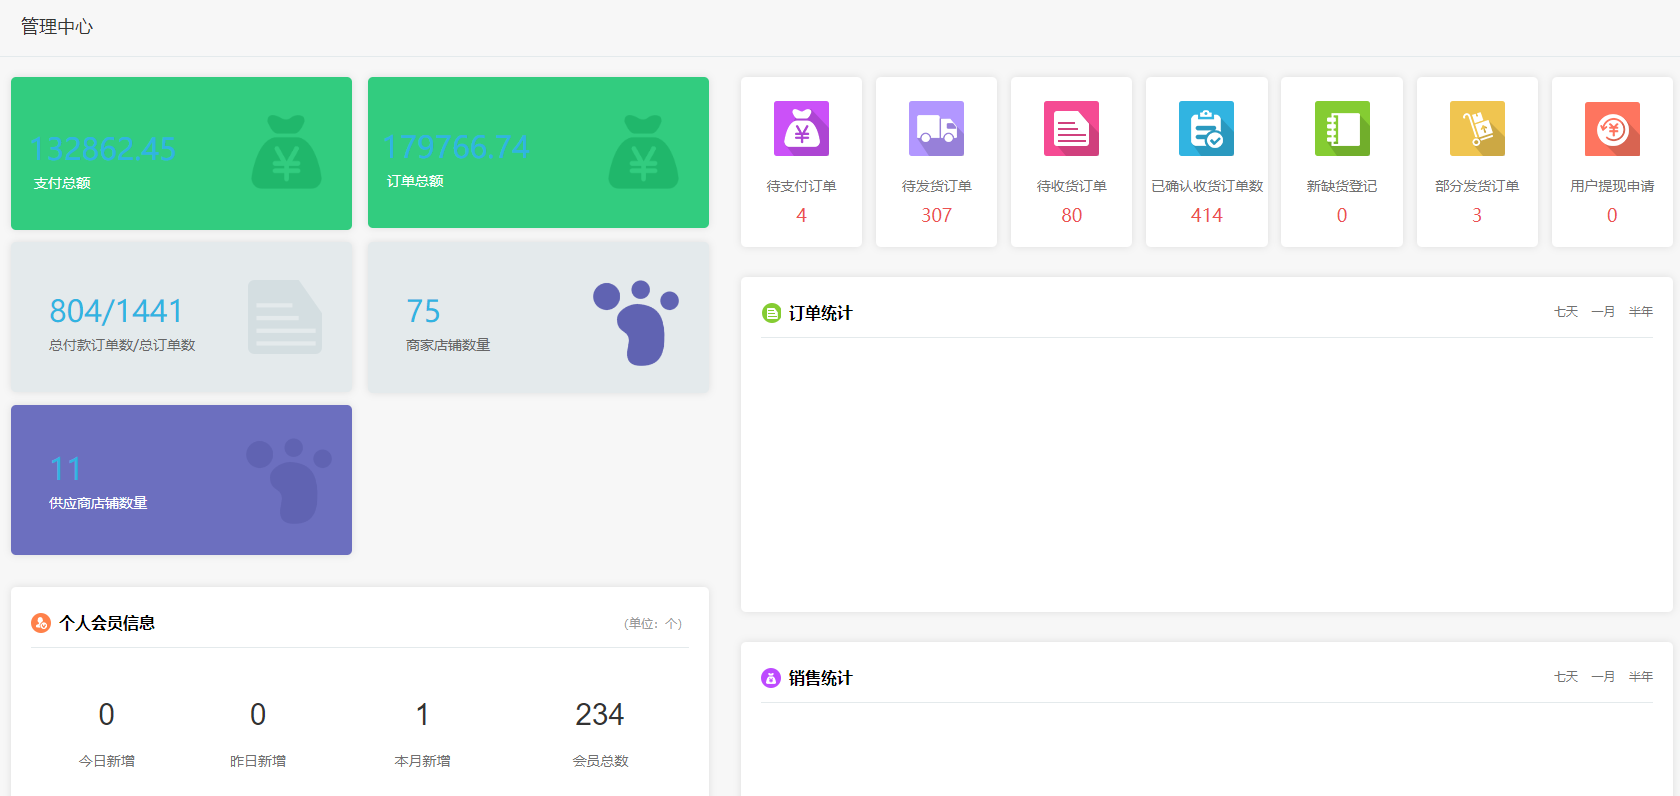Viewport: 1680px width, 796px height.
Task: Click the 今日新增 member label
Action: point(107,761)
